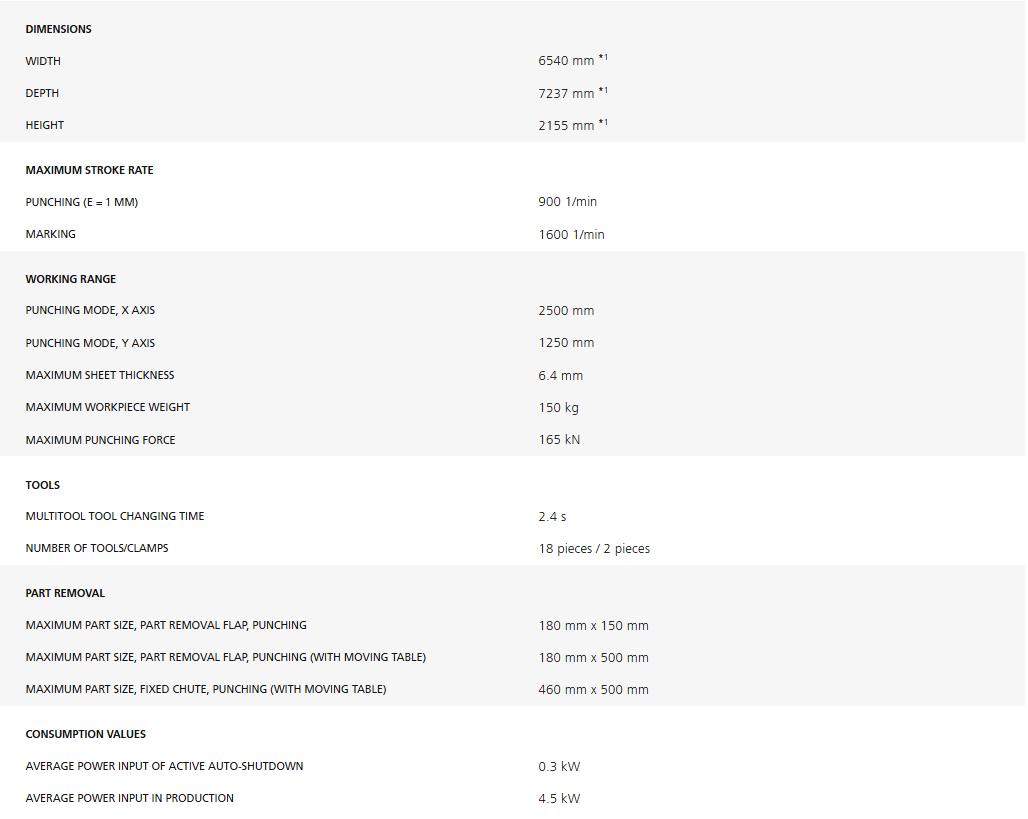This screenshot has width=1028, height=819.
Task: Select the DIMENSIONS section heading
Action: tap(58, 29)
